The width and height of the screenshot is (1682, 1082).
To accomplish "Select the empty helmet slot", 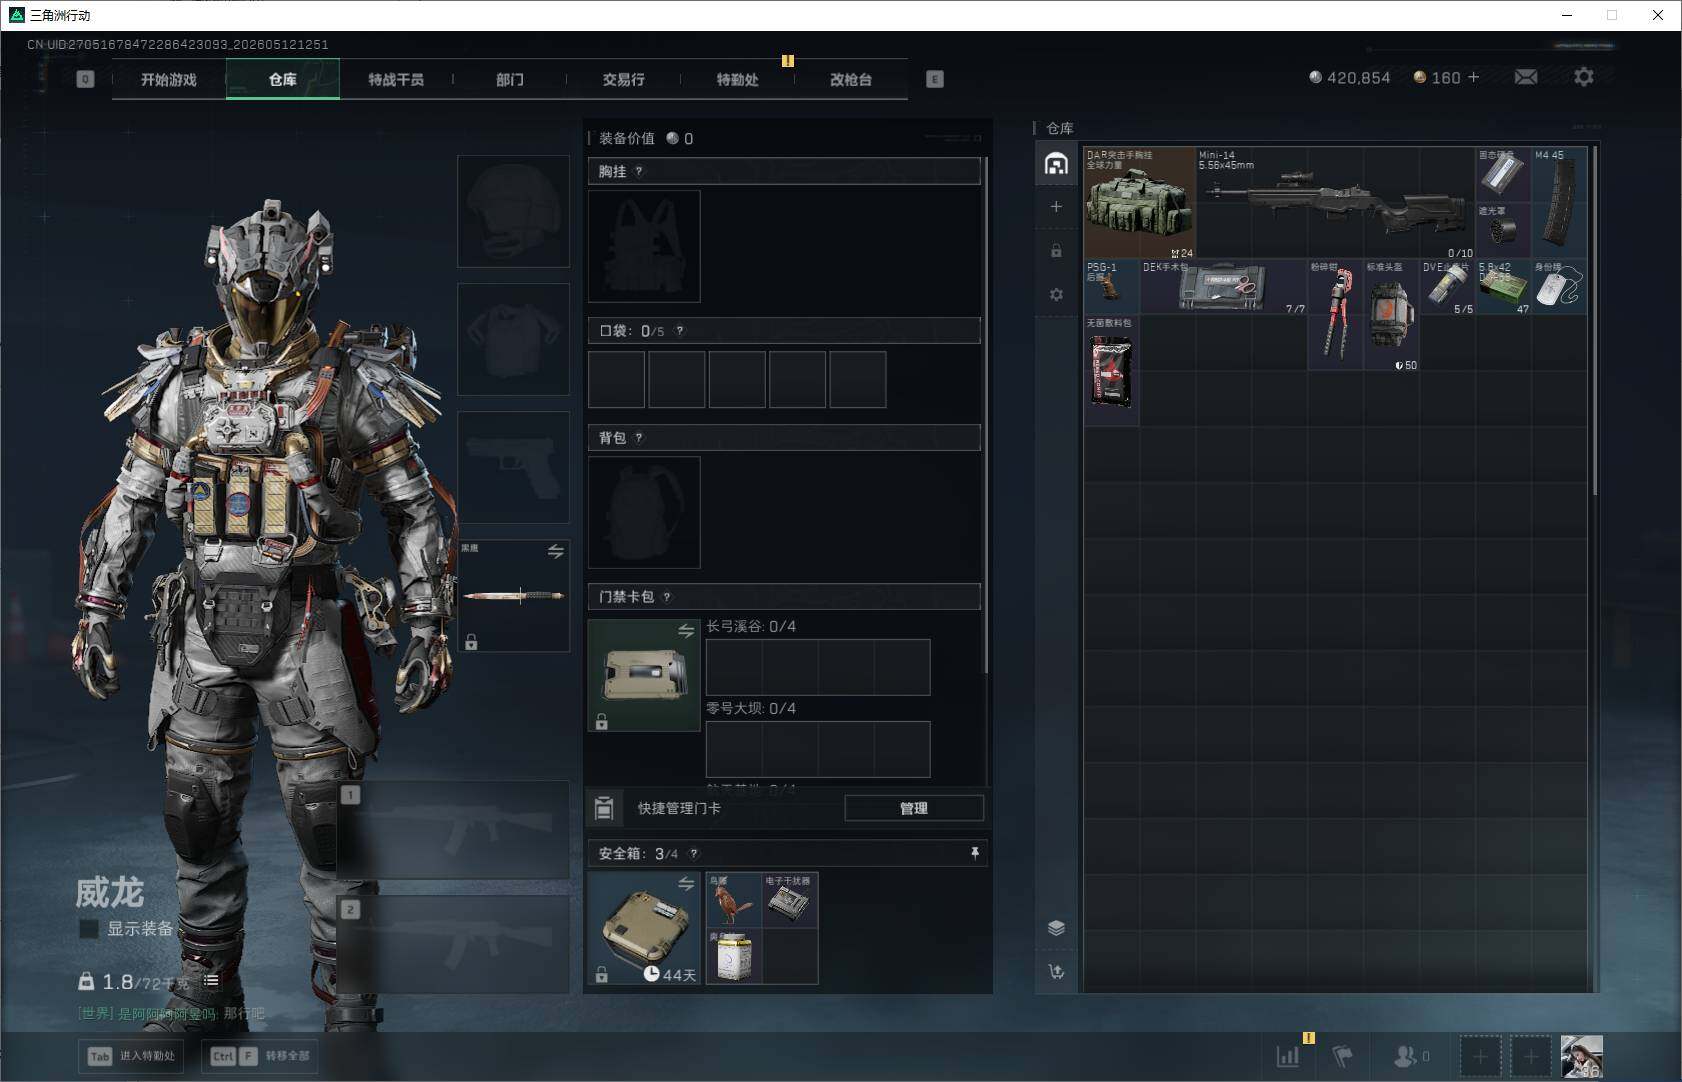I will point(514,211).
